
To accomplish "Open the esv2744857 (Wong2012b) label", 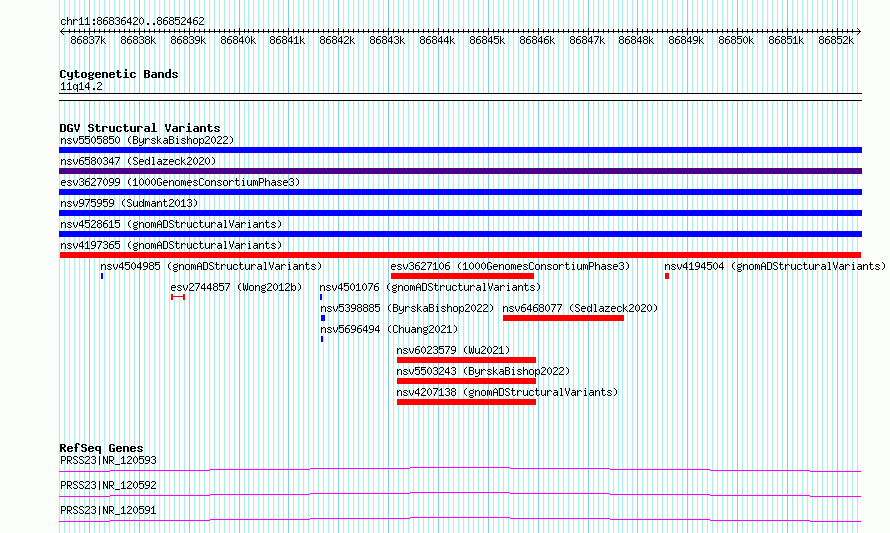I will coord(236,287).
